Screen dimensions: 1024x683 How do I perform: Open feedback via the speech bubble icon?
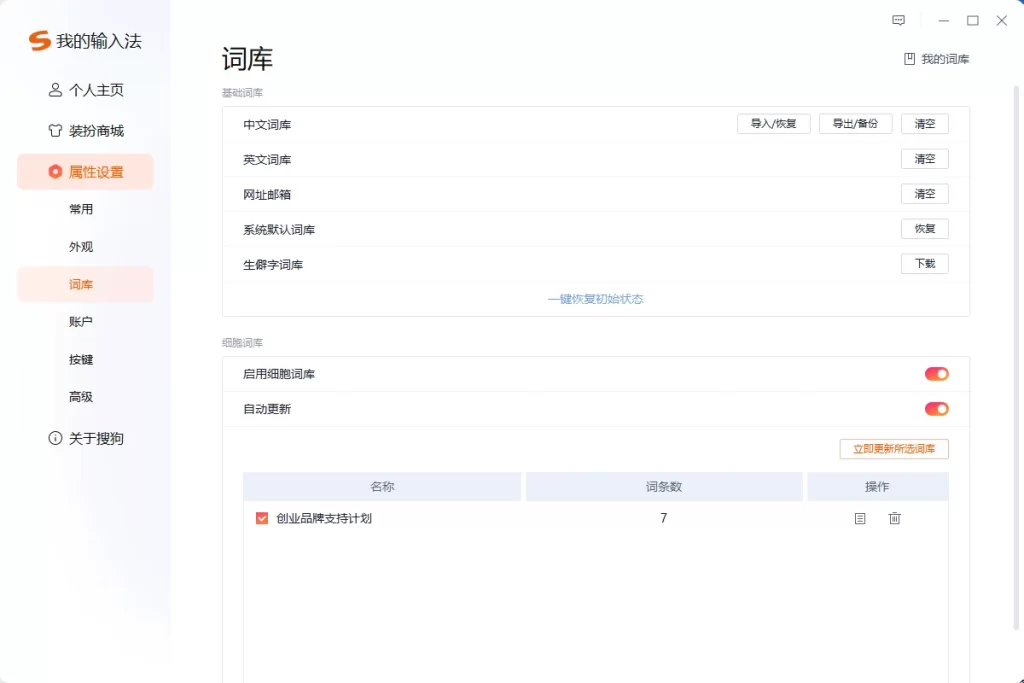tap(898, 20)
